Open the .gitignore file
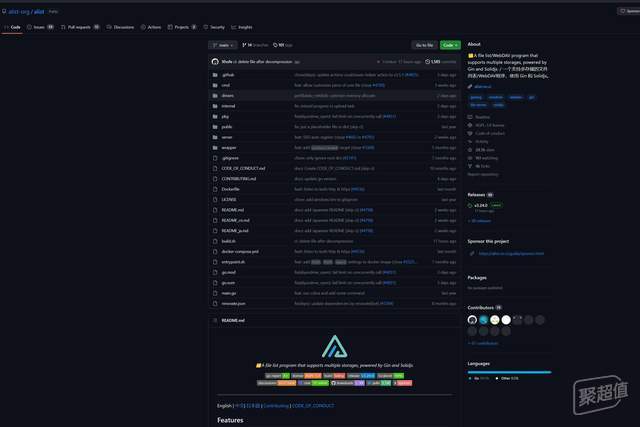 [230, 158]
